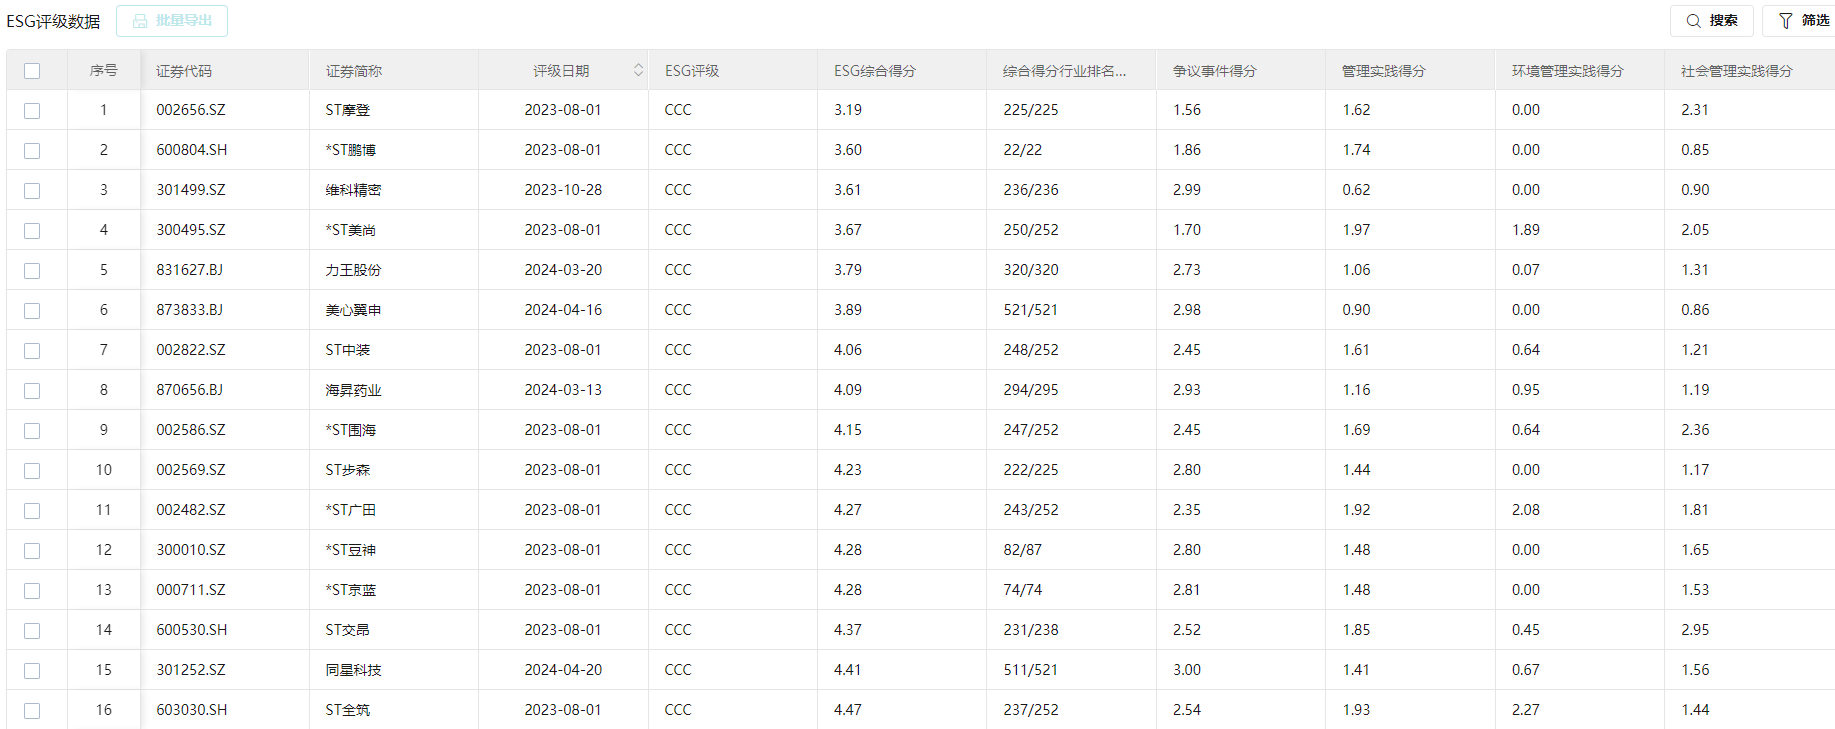Click the truncated 综合得分行业排名 header
1835x729 pixels.
point(1064,71)
